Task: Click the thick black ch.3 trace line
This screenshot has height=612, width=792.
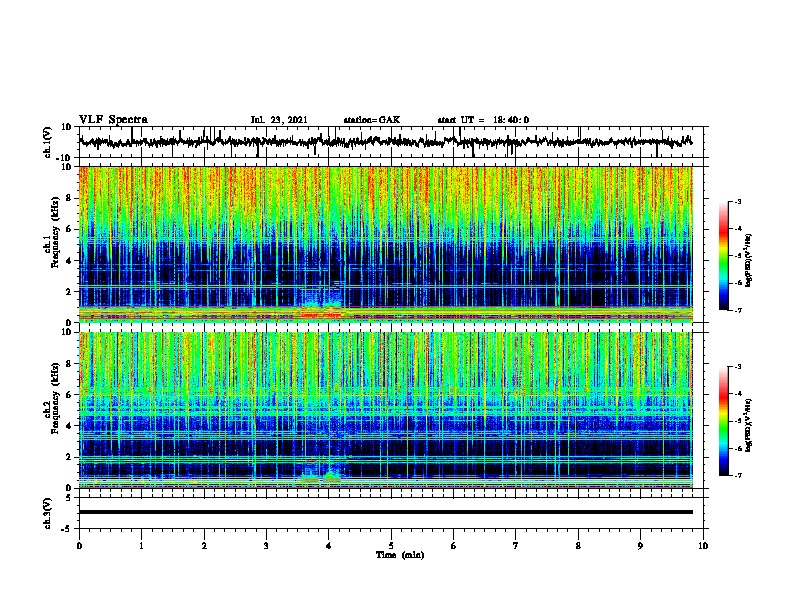Action: point(385,512)
